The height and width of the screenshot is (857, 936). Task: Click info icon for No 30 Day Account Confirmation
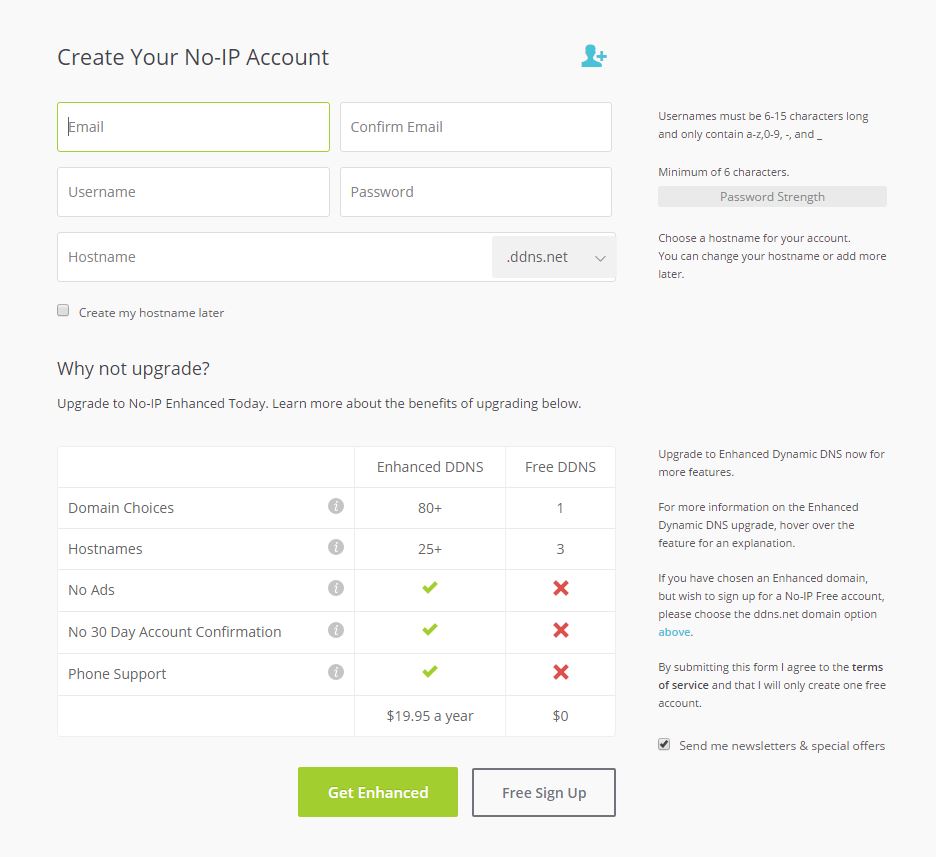click(x=336, y=630)
